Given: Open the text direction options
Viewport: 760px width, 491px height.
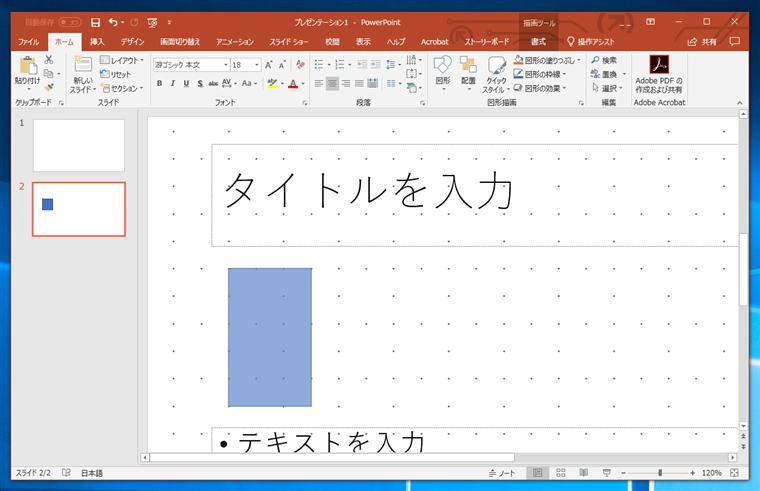Looking at the screenshot, I should click(x=413, y=60).
